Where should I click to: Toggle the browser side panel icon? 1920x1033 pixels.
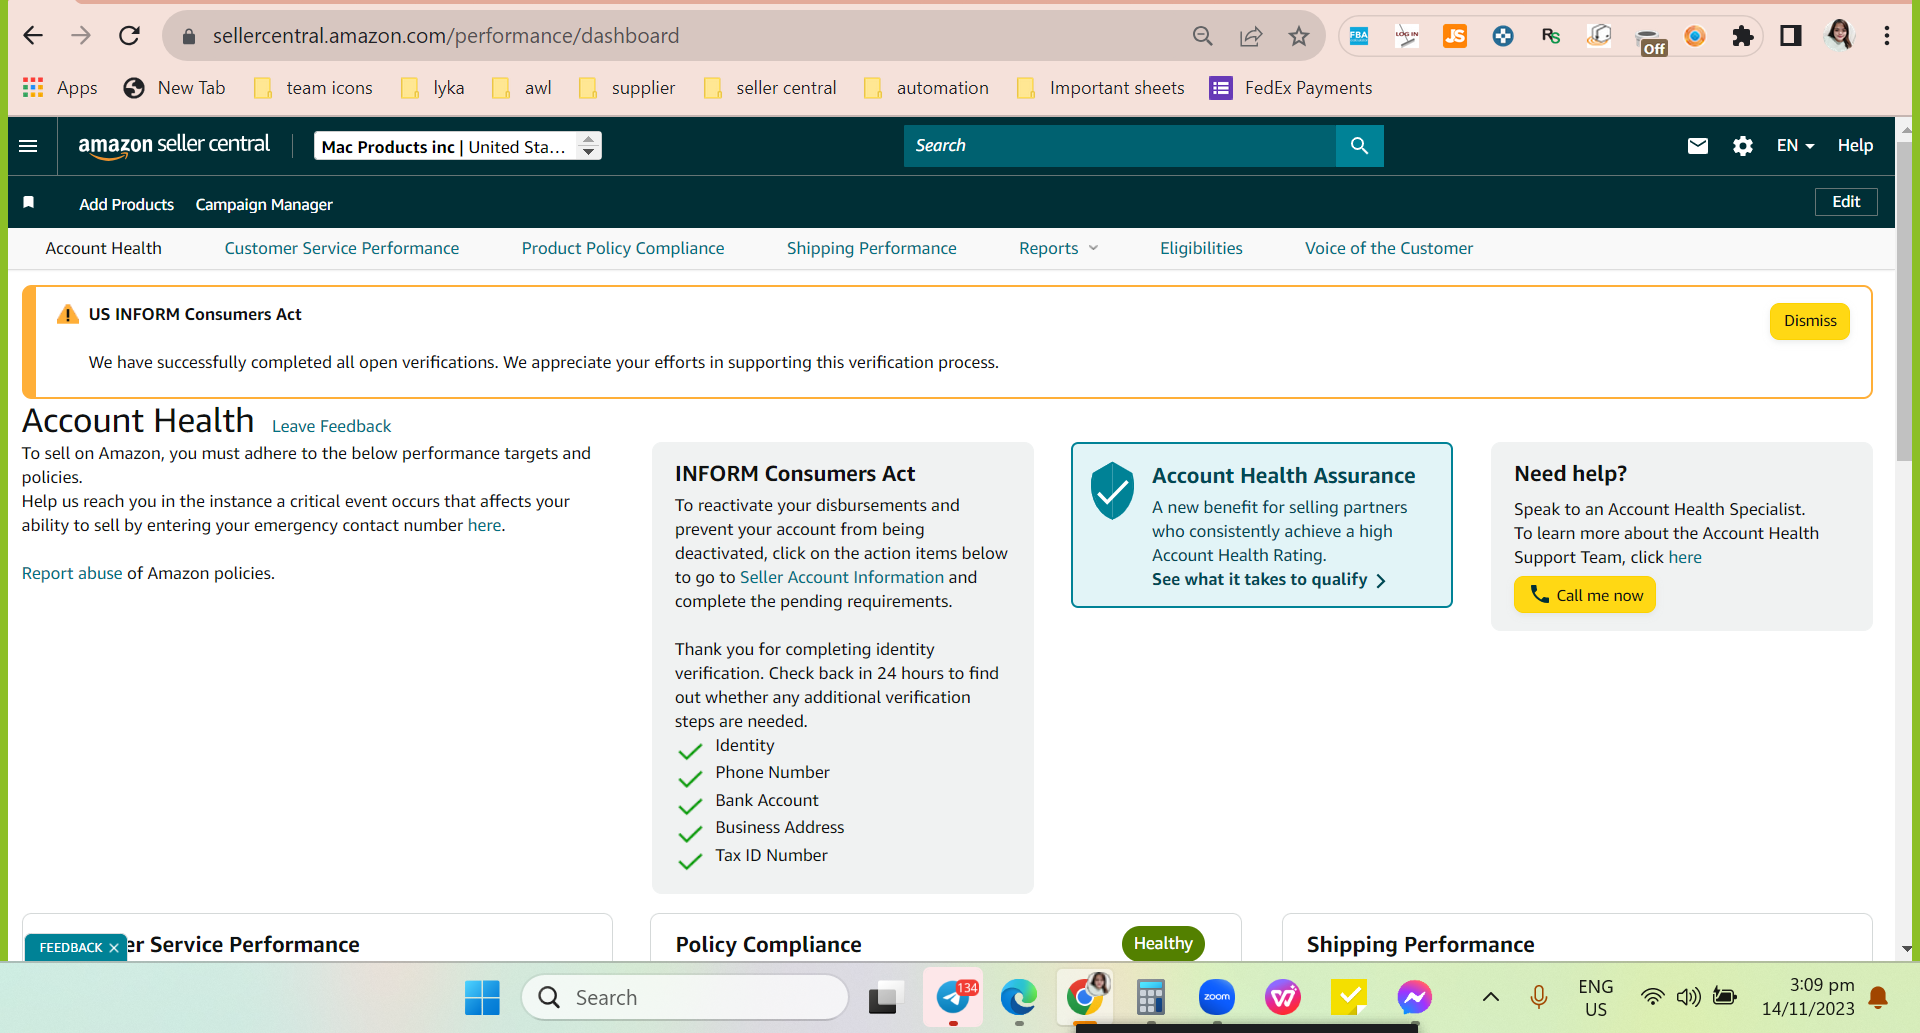click(1791, 36)
